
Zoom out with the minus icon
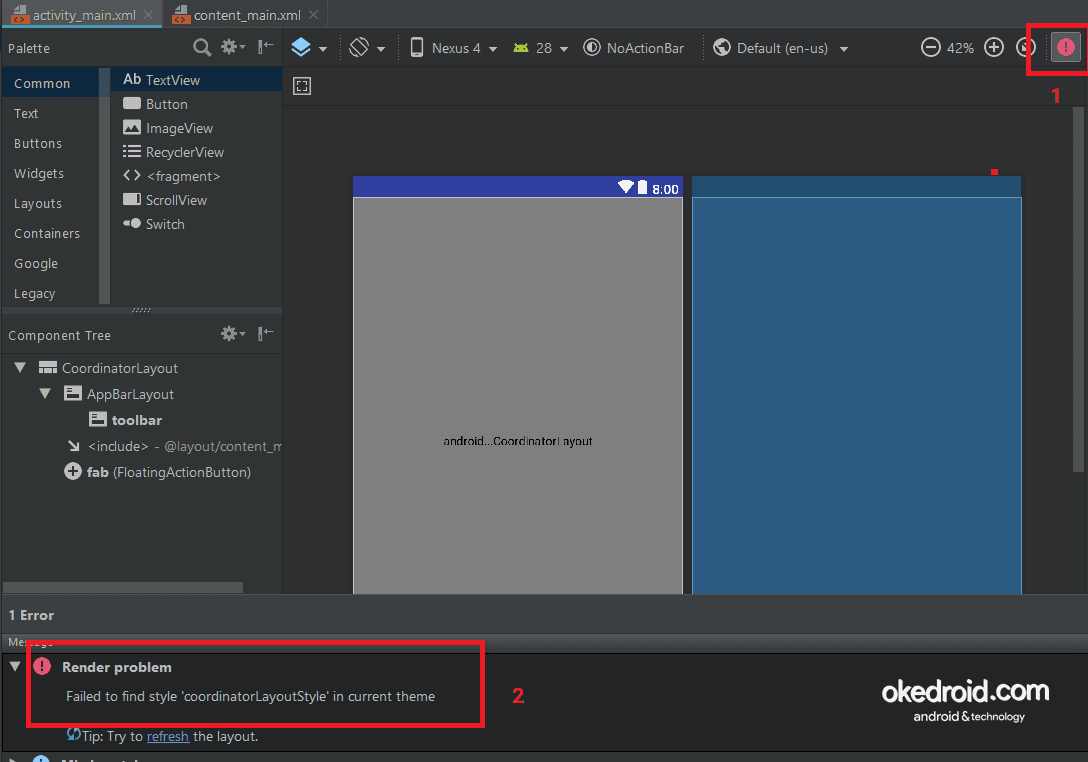click(x=930, y=47)
